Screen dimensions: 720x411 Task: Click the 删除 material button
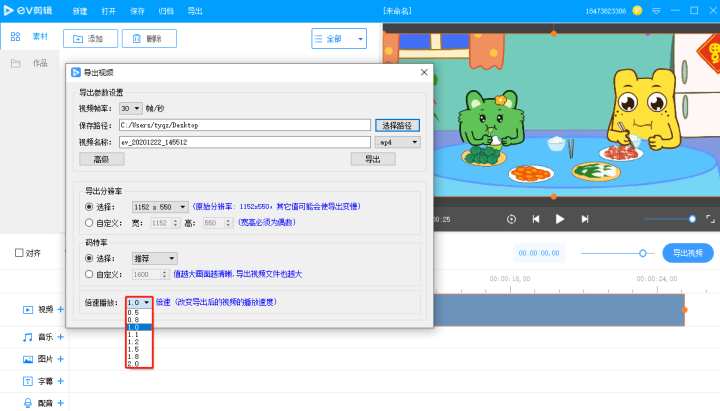click(149, 39)
